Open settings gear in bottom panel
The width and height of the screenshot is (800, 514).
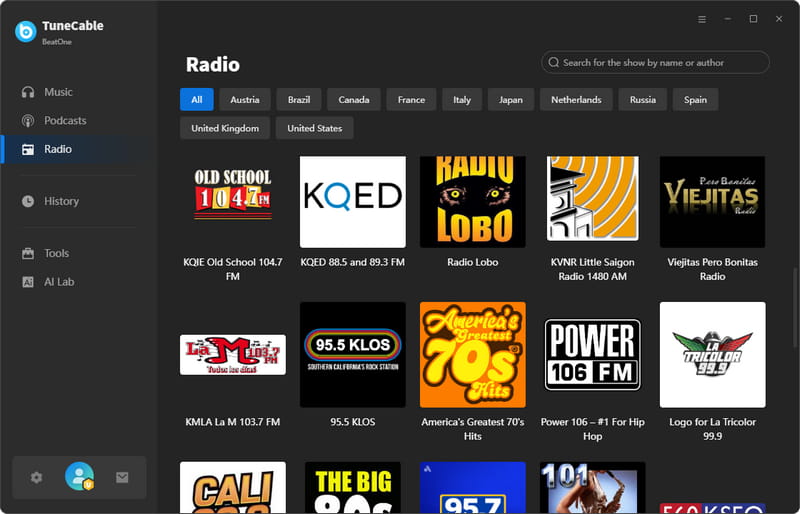coord(36,477)
